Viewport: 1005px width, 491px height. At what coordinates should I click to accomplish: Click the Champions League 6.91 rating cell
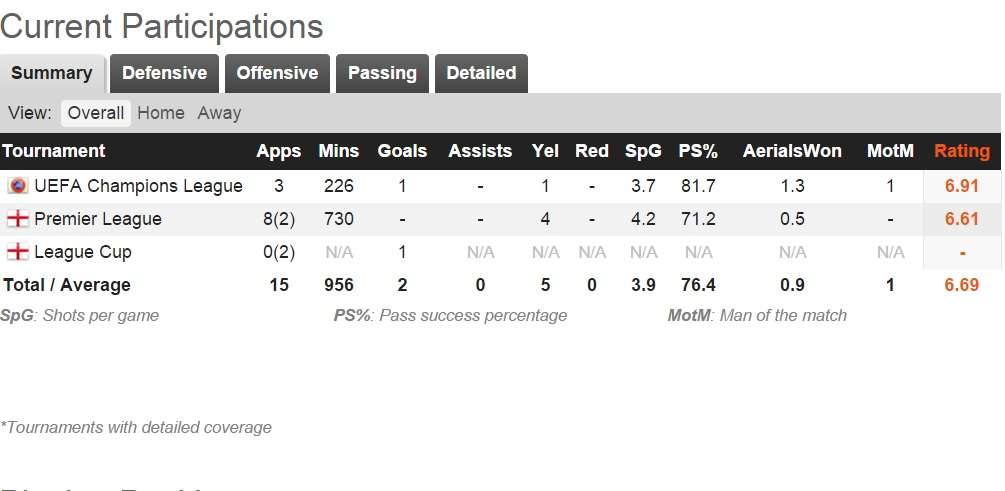point(961,186)
